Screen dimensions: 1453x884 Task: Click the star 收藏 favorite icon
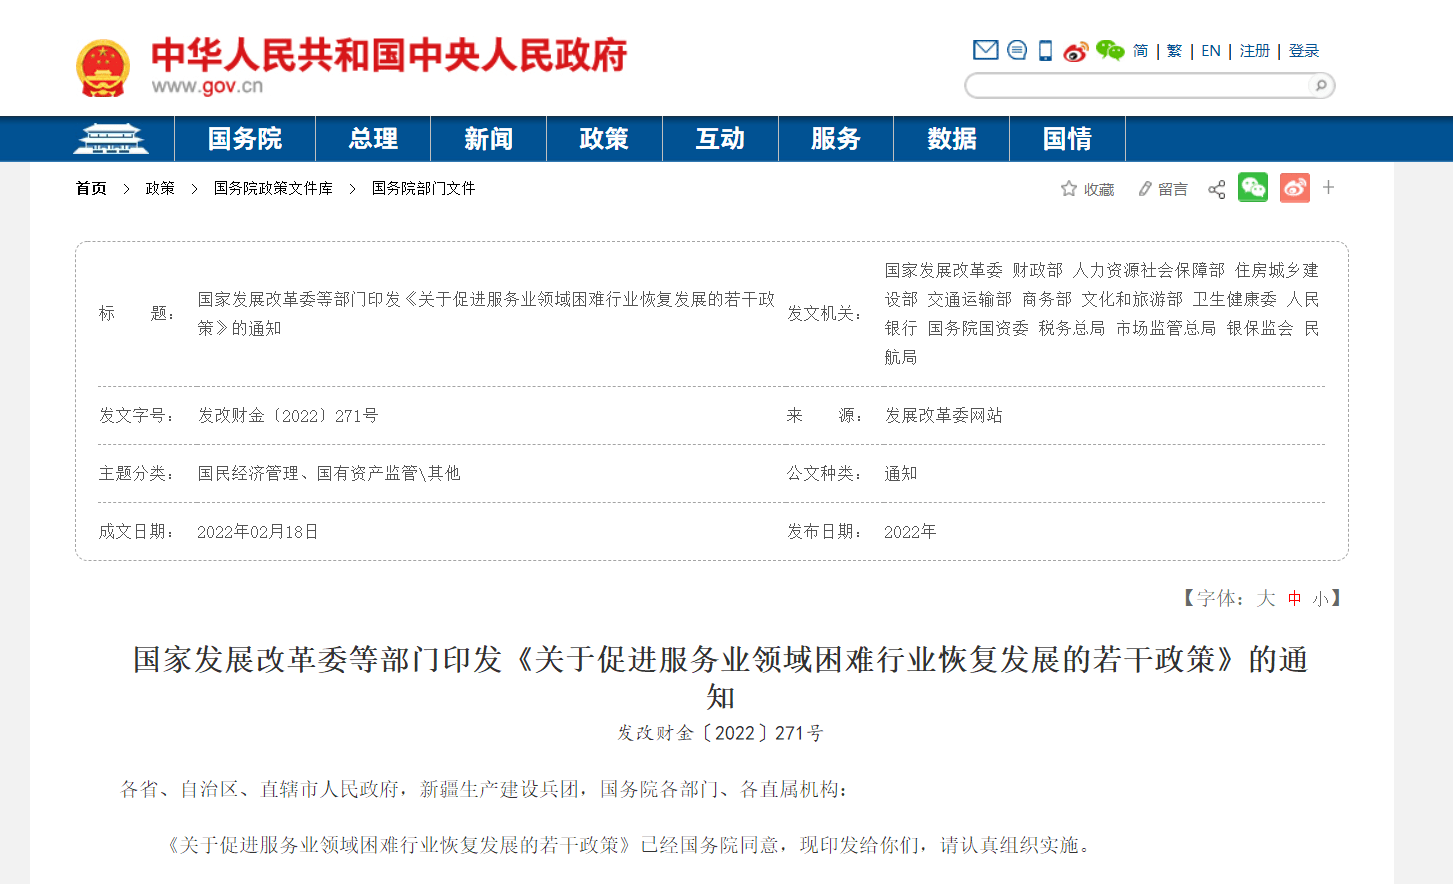pos(1069,189)
